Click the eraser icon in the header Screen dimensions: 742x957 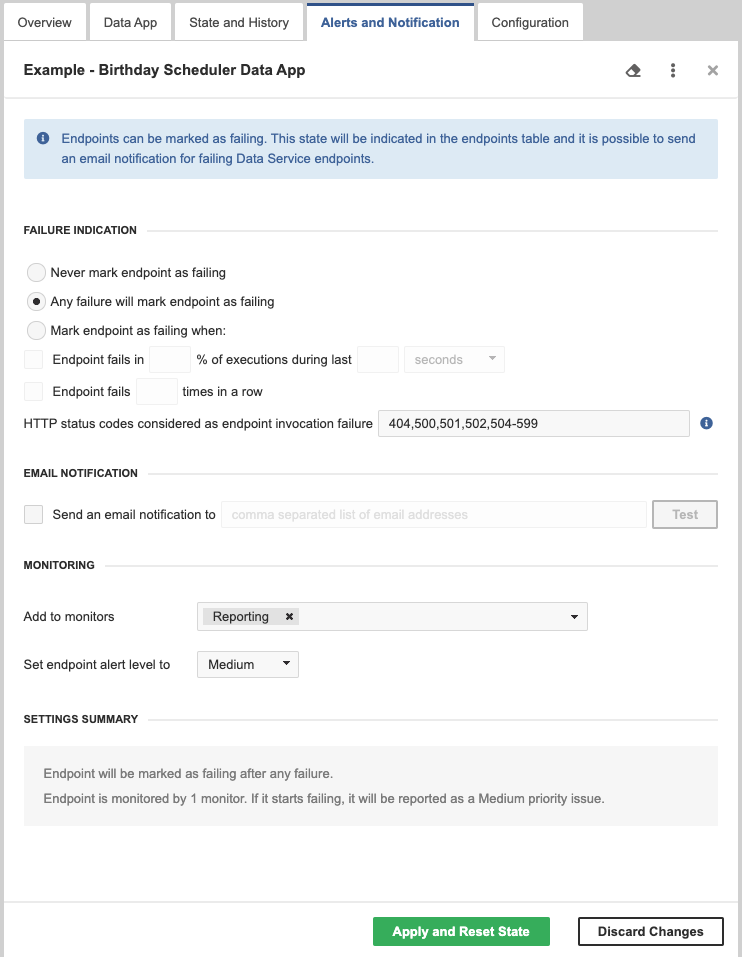tap(633, 70)
